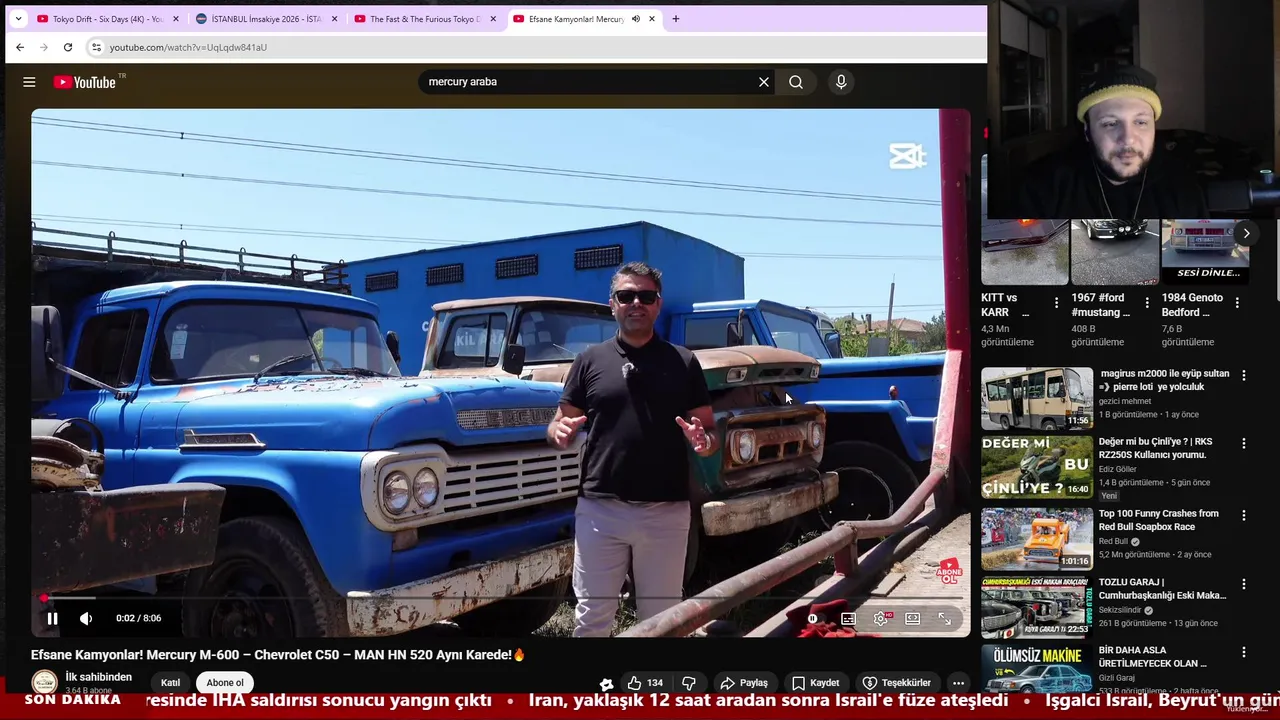Viewport: 1280px width, 720px height.
Task: Pause the video playback
Action: (52, 618)
